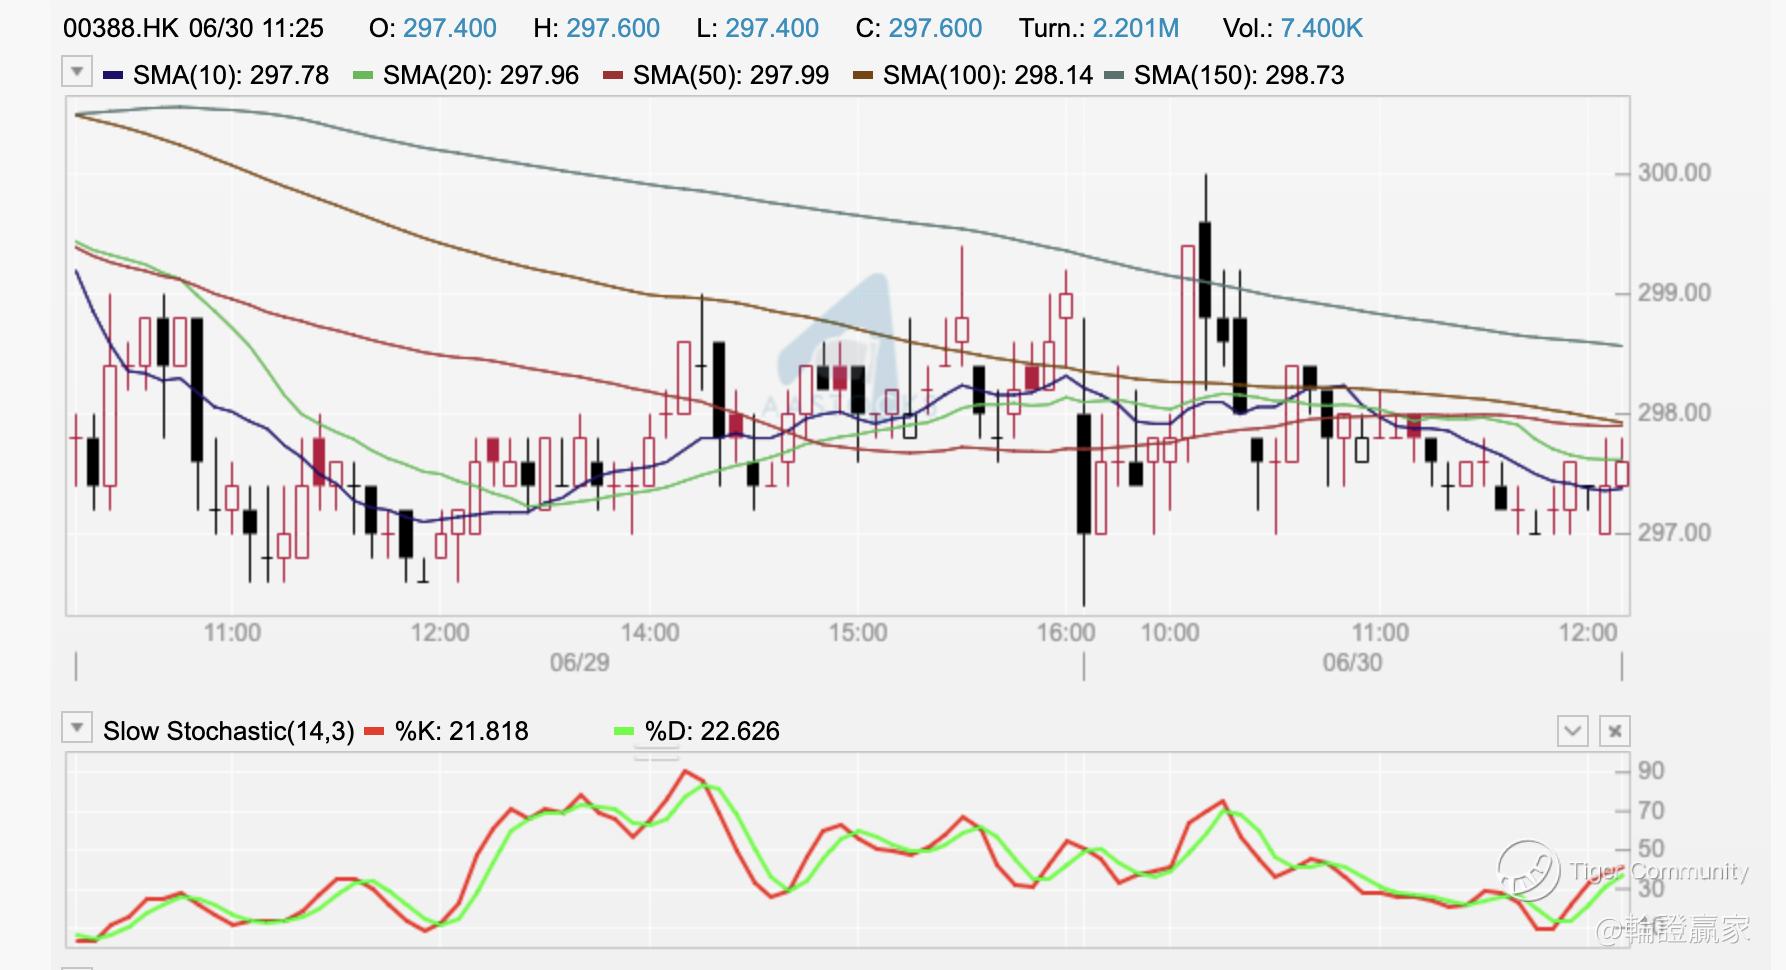Click the high price H: 297.600

[597, 28]
